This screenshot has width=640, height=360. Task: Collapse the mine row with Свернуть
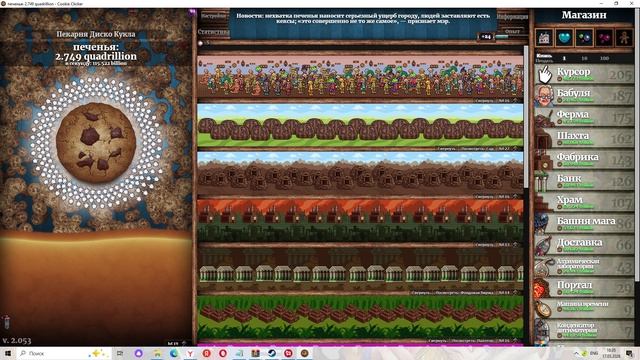tap(485, 196)
